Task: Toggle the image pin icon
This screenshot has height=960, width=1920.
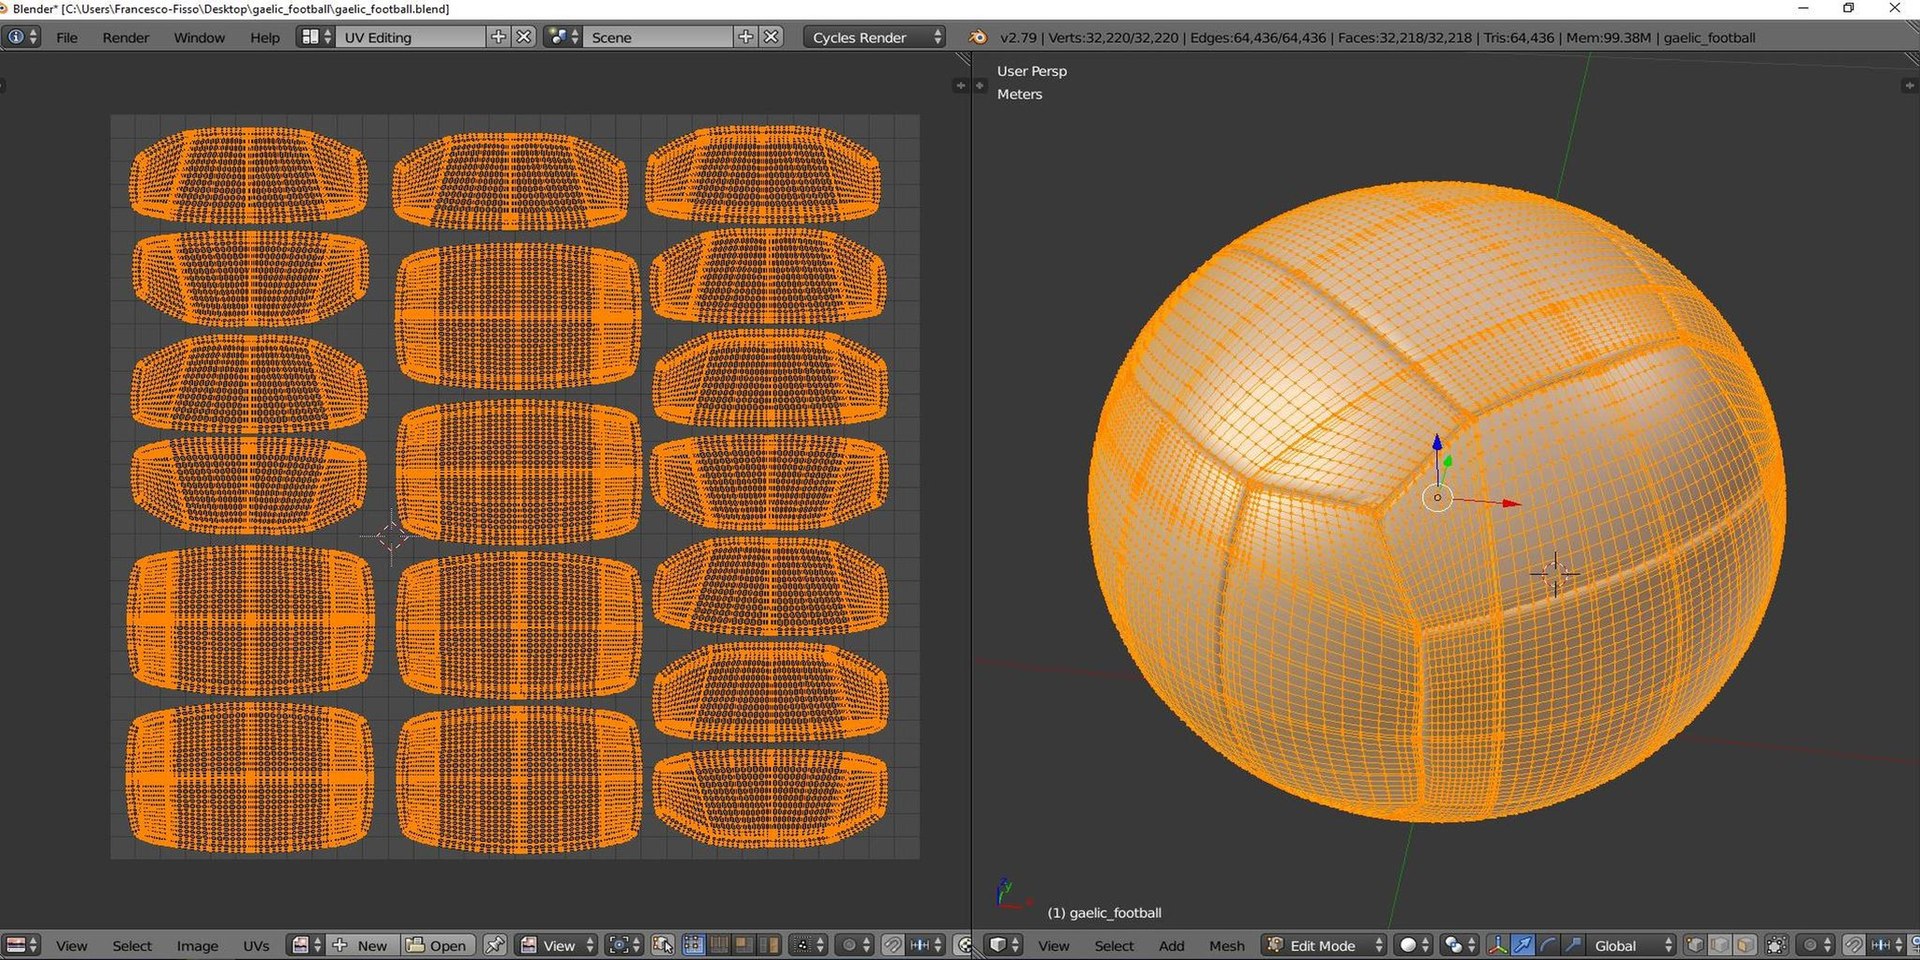Action: point(495,945)
